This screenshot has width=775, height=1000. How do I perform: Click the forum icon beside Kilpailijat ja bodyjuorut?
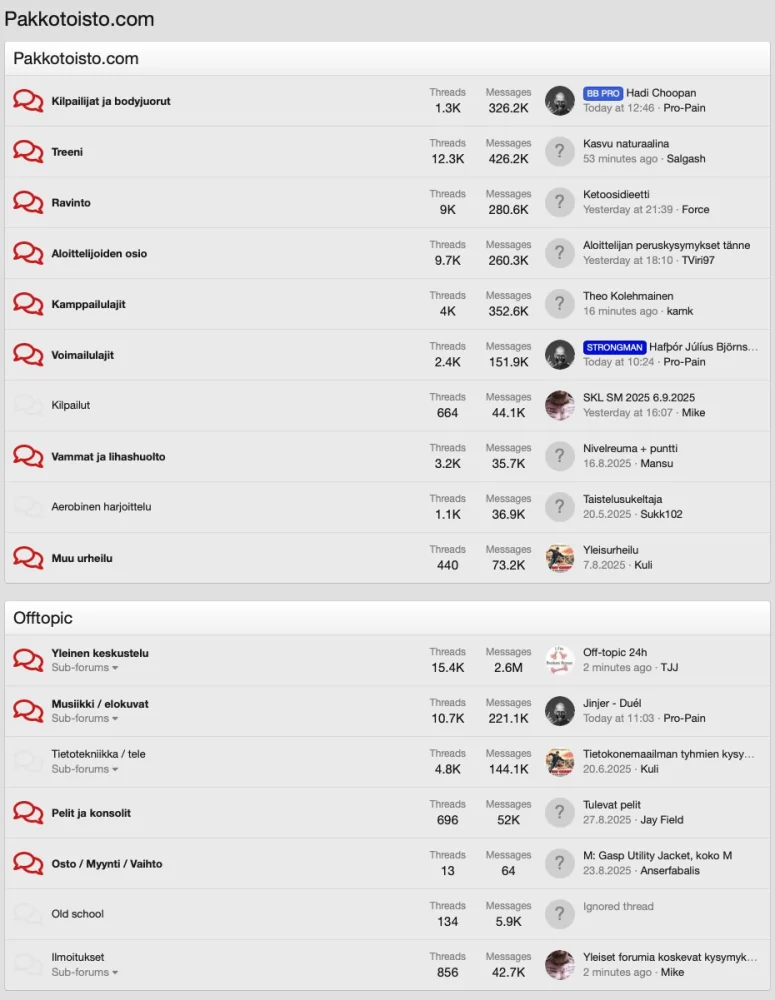28,100
